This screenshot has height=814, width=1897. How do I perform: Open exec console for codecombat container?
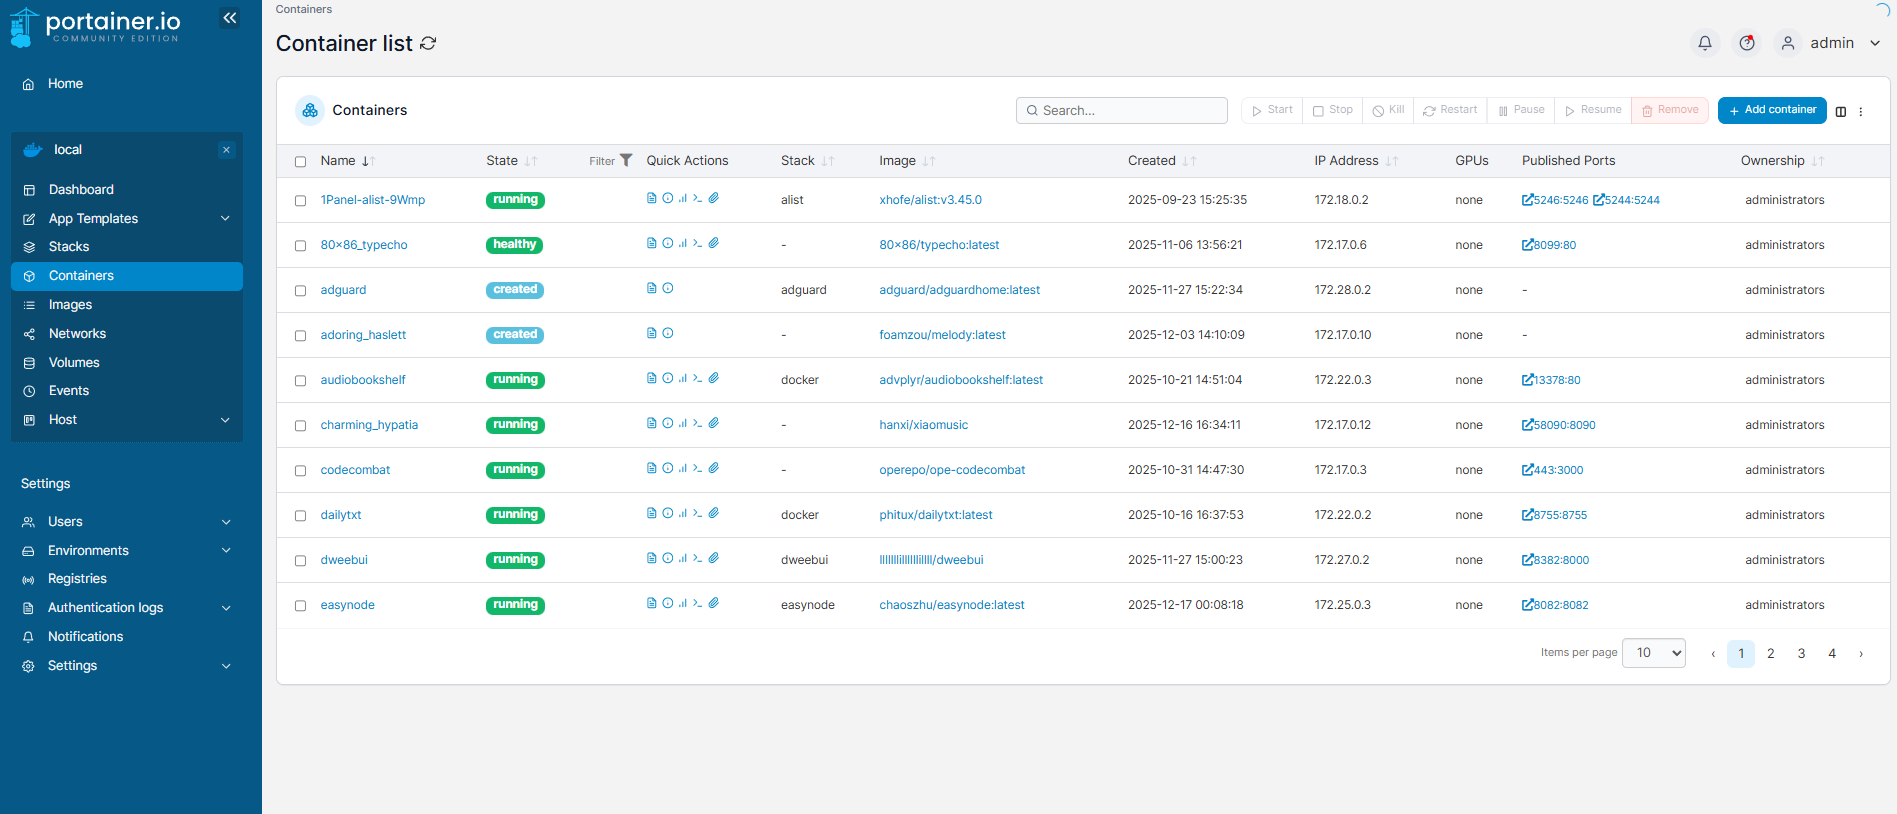click(x=698, y=468)
